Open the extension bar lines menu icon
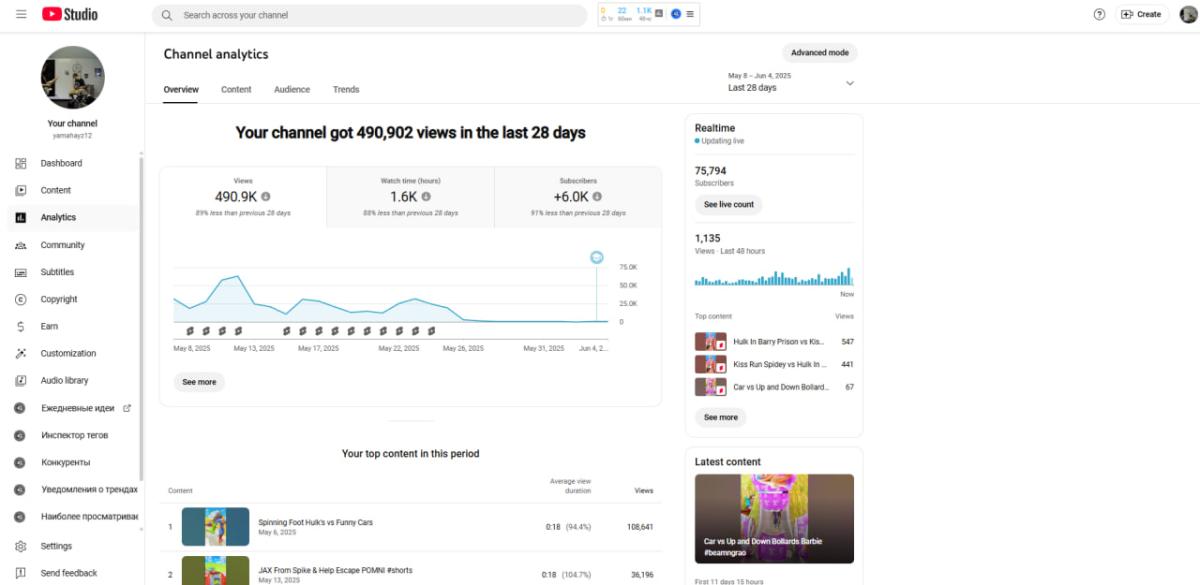The width and height of the screenshot is (1200, 585). (690, 14)
